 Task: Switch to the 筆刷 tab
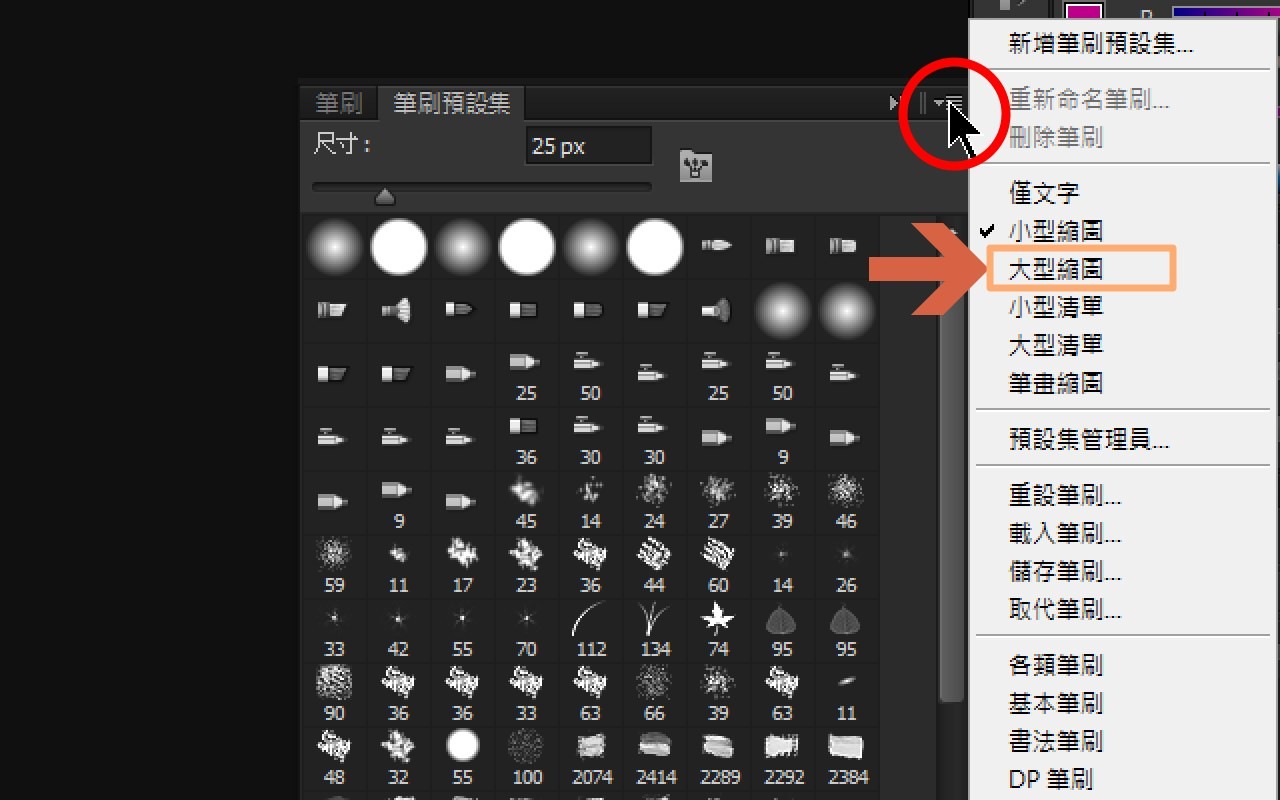[338, 103]
